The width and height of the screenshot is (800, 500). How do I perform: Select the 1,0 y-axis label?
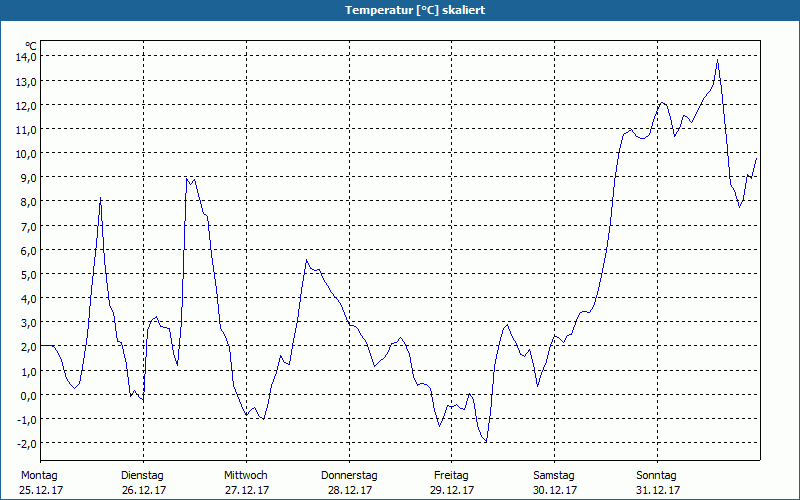(x=28, y=371)
